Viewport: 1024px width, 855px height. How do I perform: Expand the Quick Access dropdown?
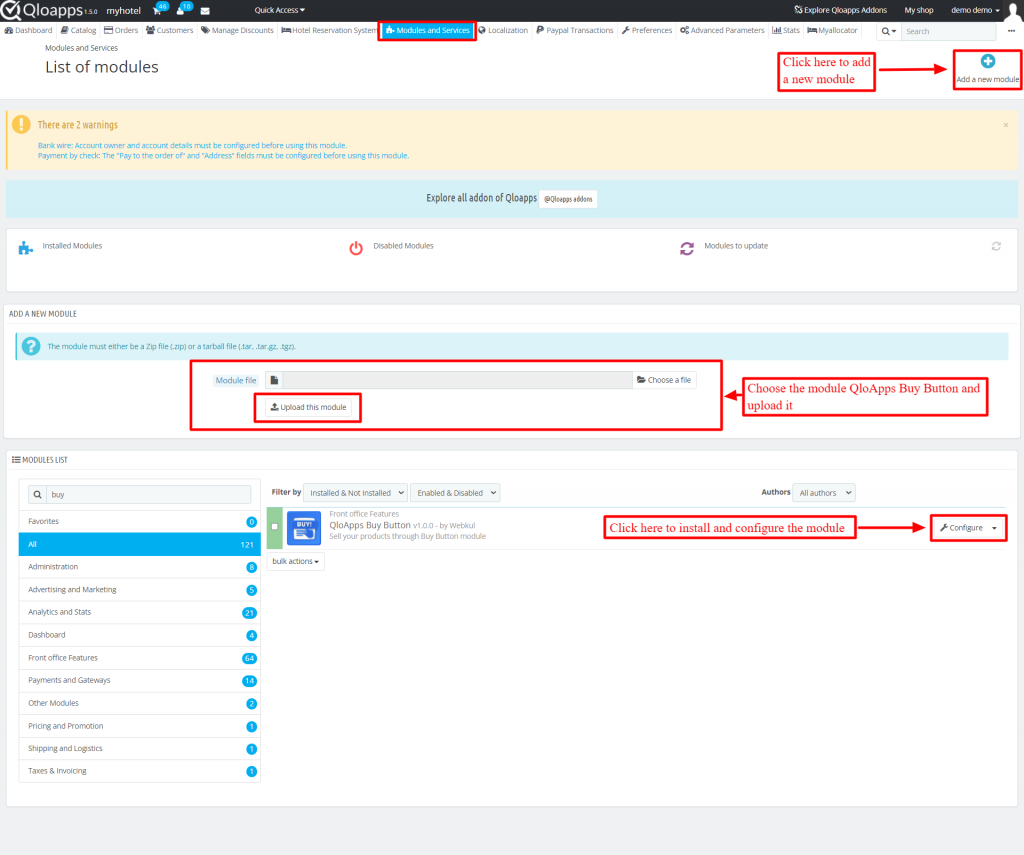pos(280,10)
